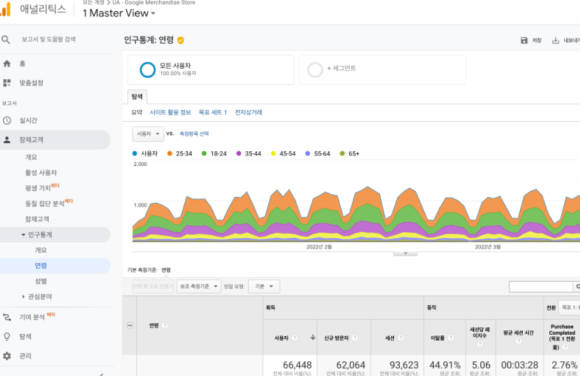Open 활성 사용자 in the sidebar

pos(41,173)
